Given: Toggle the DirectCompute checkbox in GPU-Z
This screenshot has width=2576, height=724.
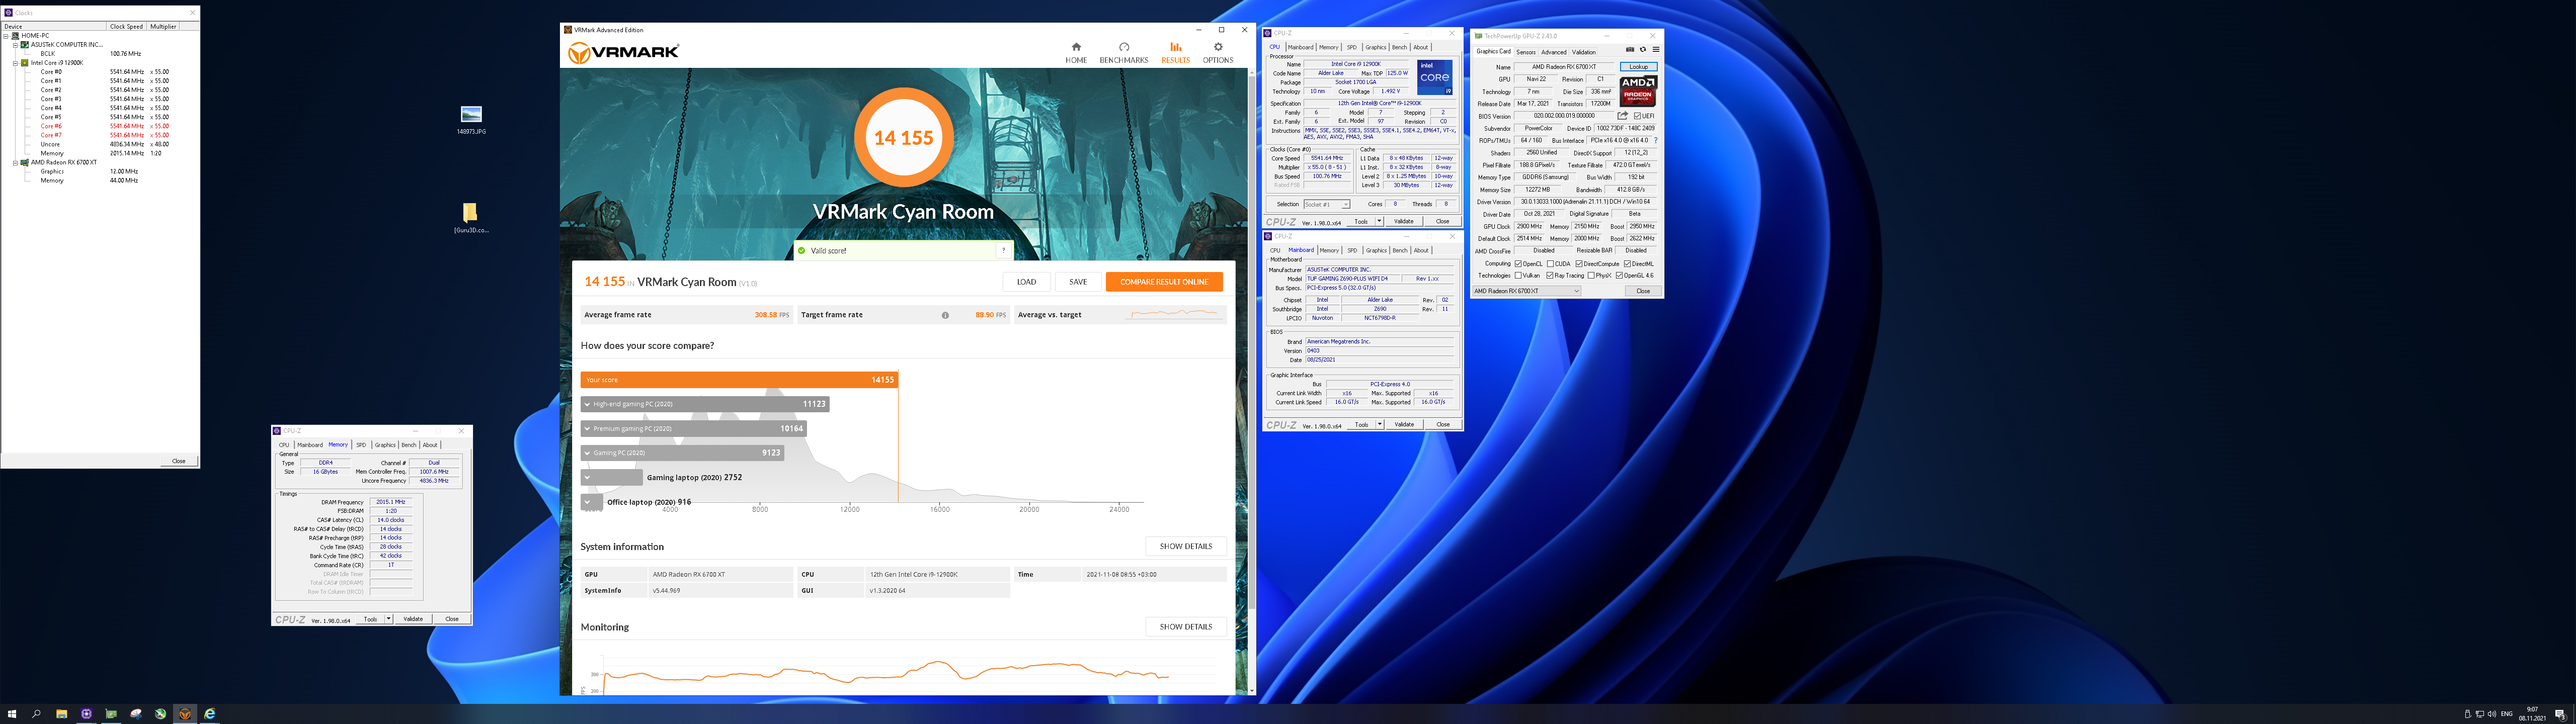Looking at the screenshot, I should click(1579, 264).
